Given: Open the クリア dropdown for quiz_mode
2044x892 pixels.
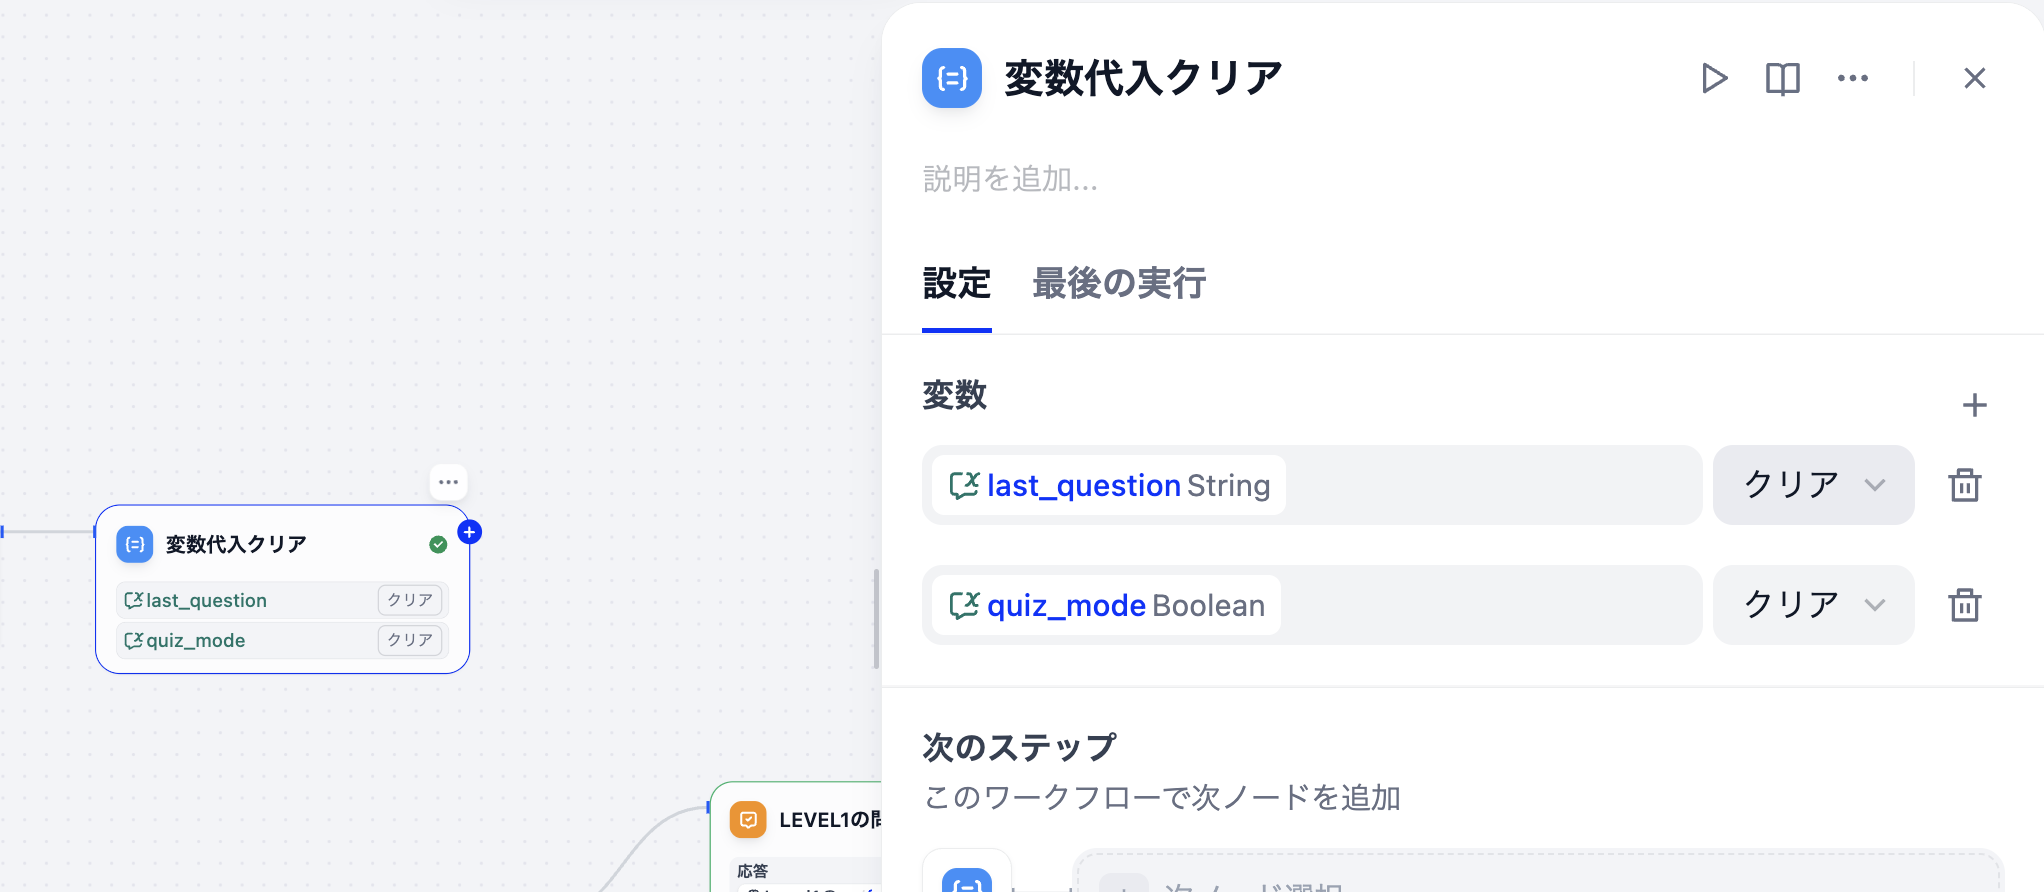Looking at the screenshot, I should [x=1813, y=605].
